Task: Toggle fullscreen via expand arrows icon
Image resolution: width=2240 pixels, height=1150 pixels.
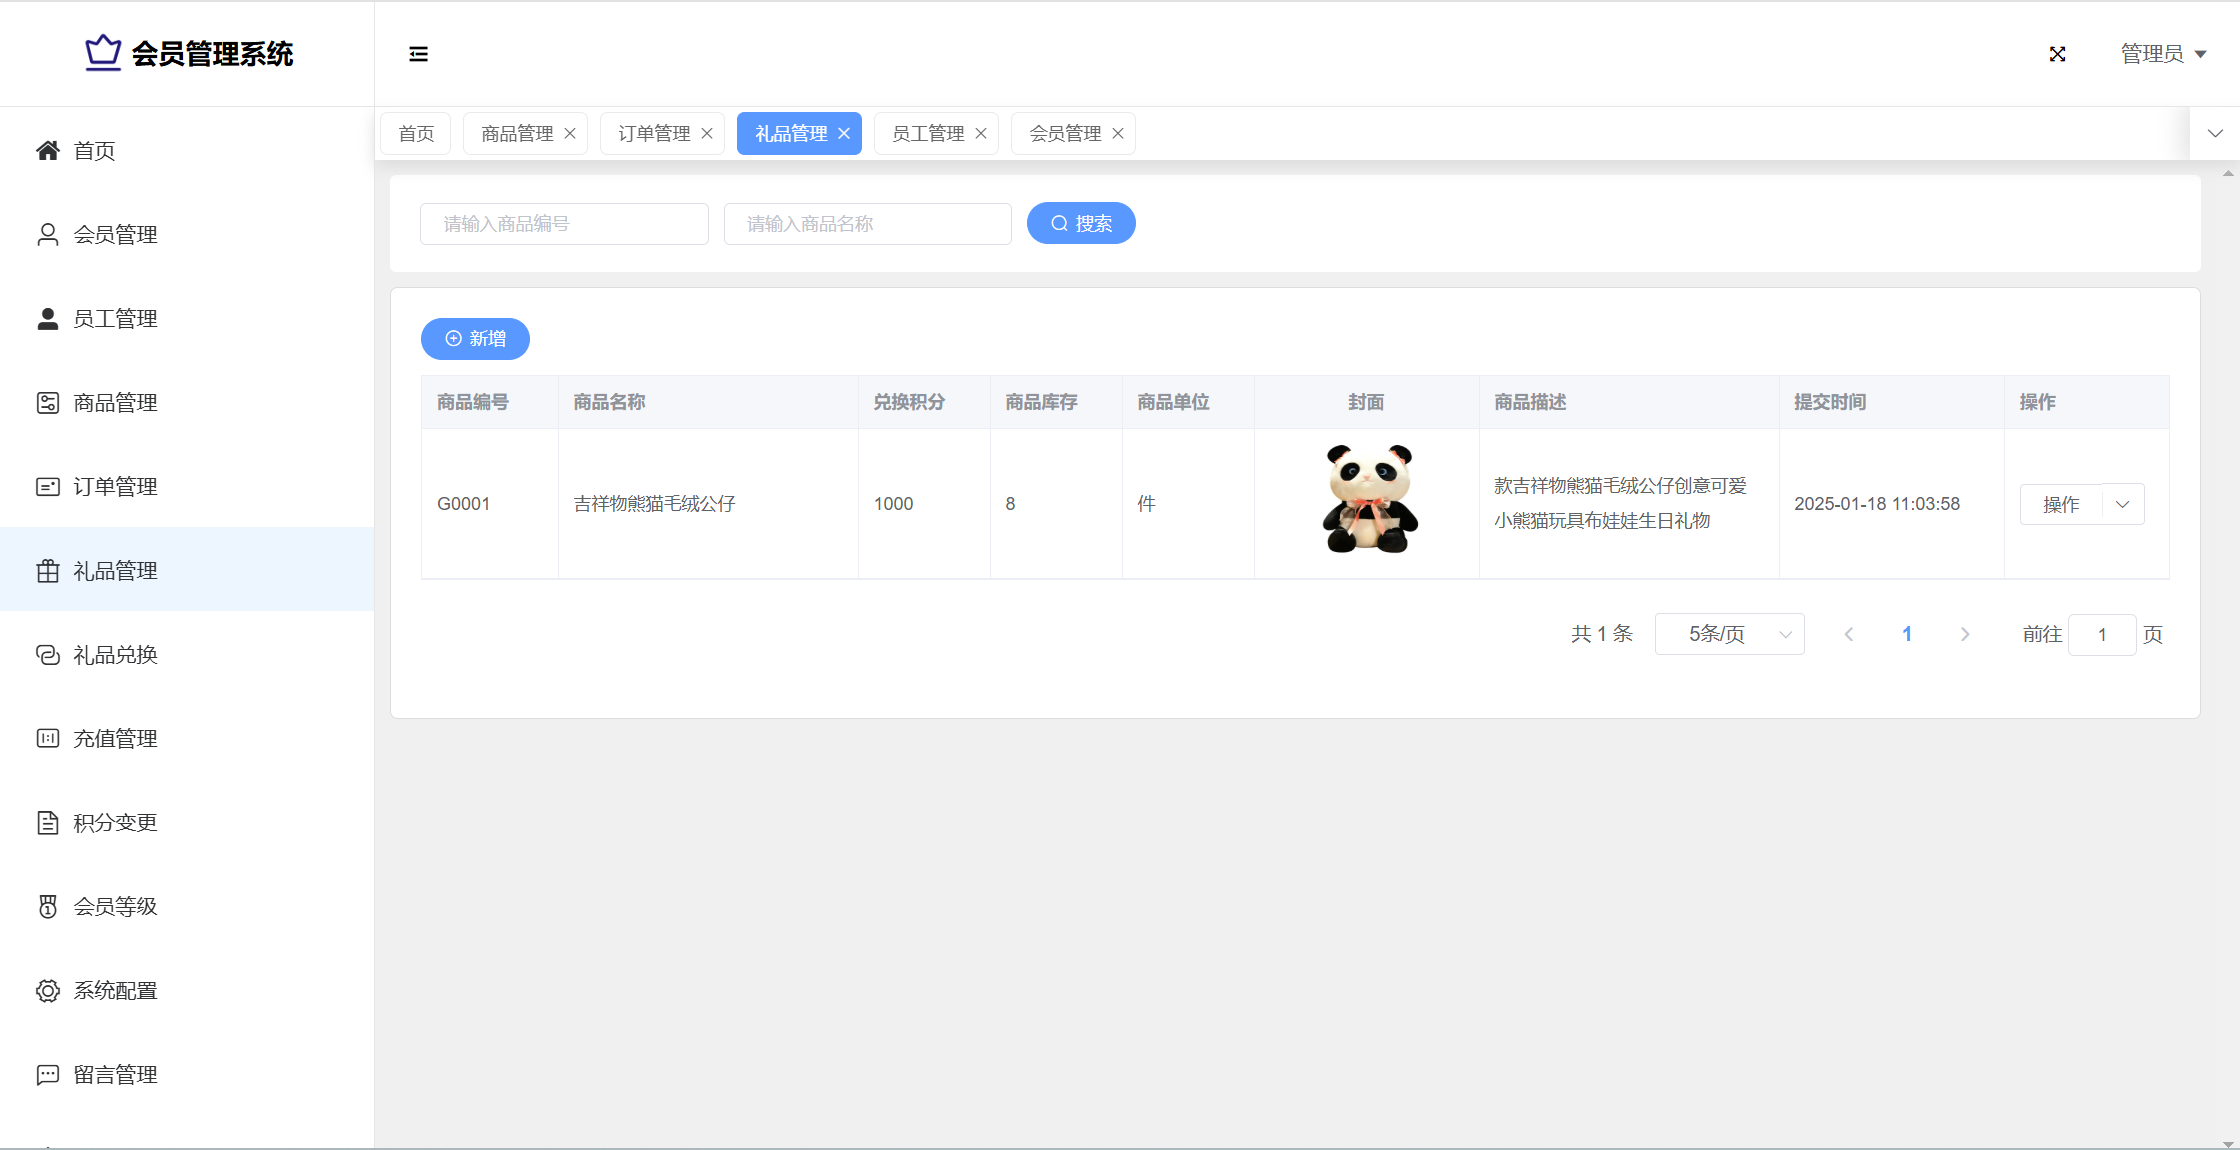Action: 2057,54
